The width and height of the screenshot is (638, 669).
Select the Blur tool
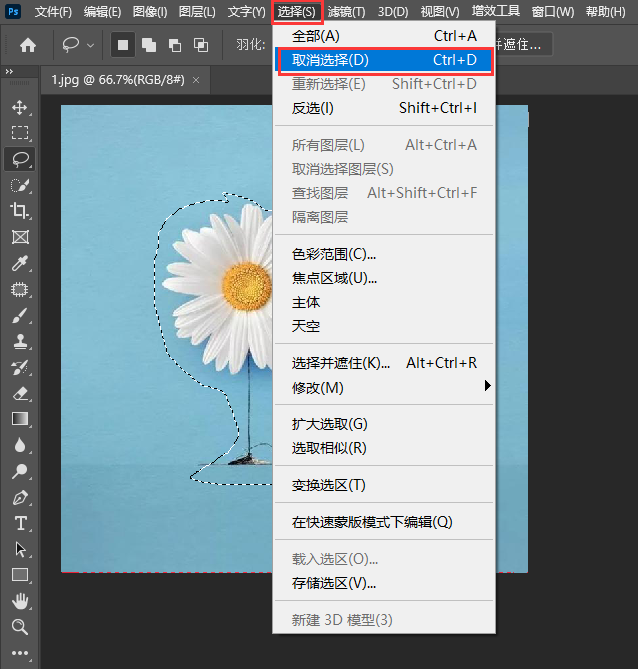(20, 445)
